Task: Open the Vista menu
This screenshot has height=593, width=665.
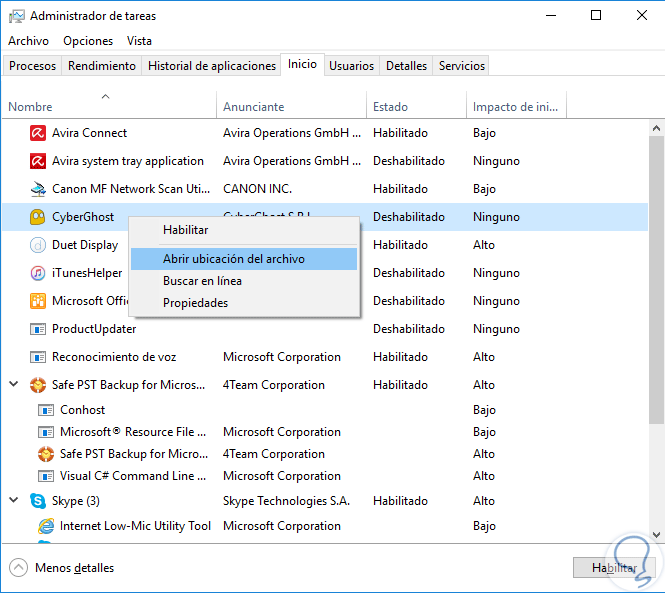Action: click(x=139, y=41)
